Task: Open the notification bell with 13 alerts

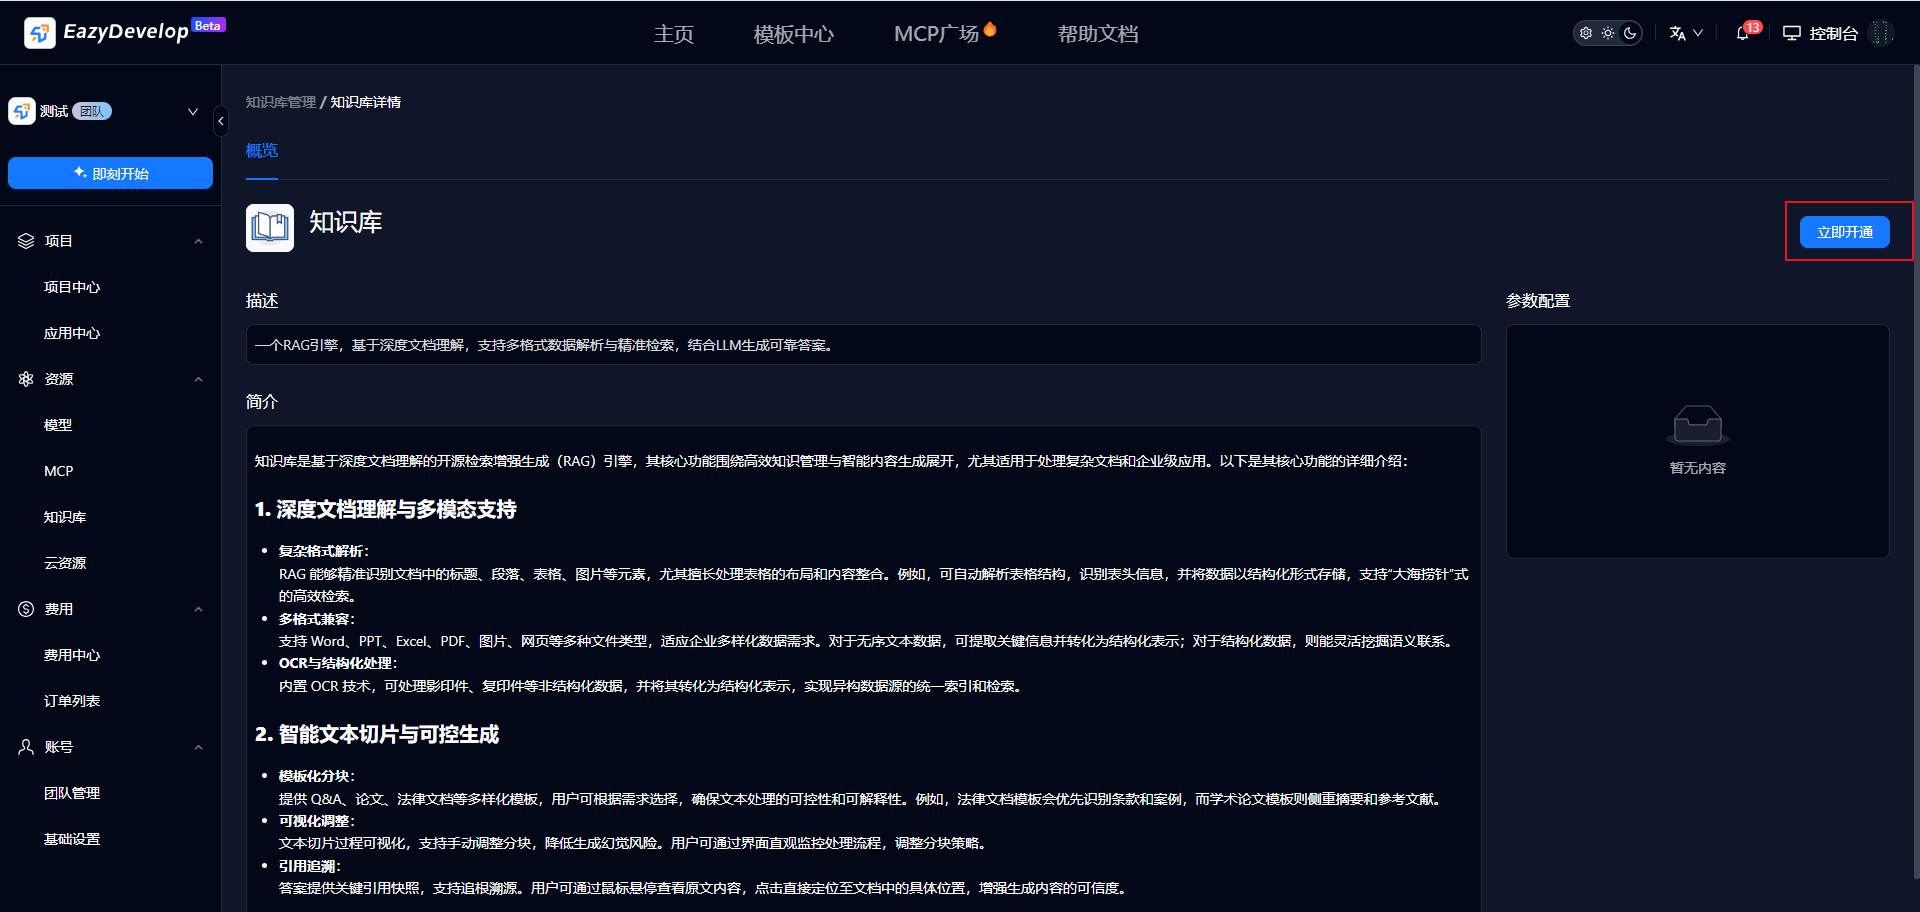Action: (1743, 33)
